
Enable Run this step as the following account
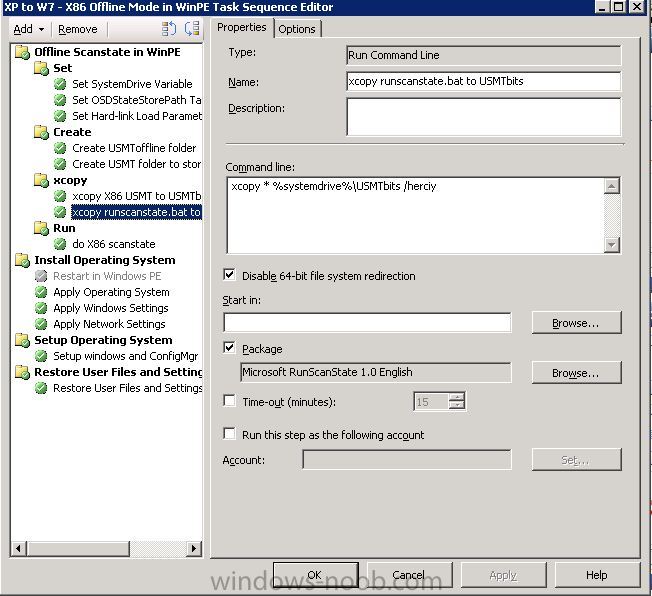[x=229, y=434]
